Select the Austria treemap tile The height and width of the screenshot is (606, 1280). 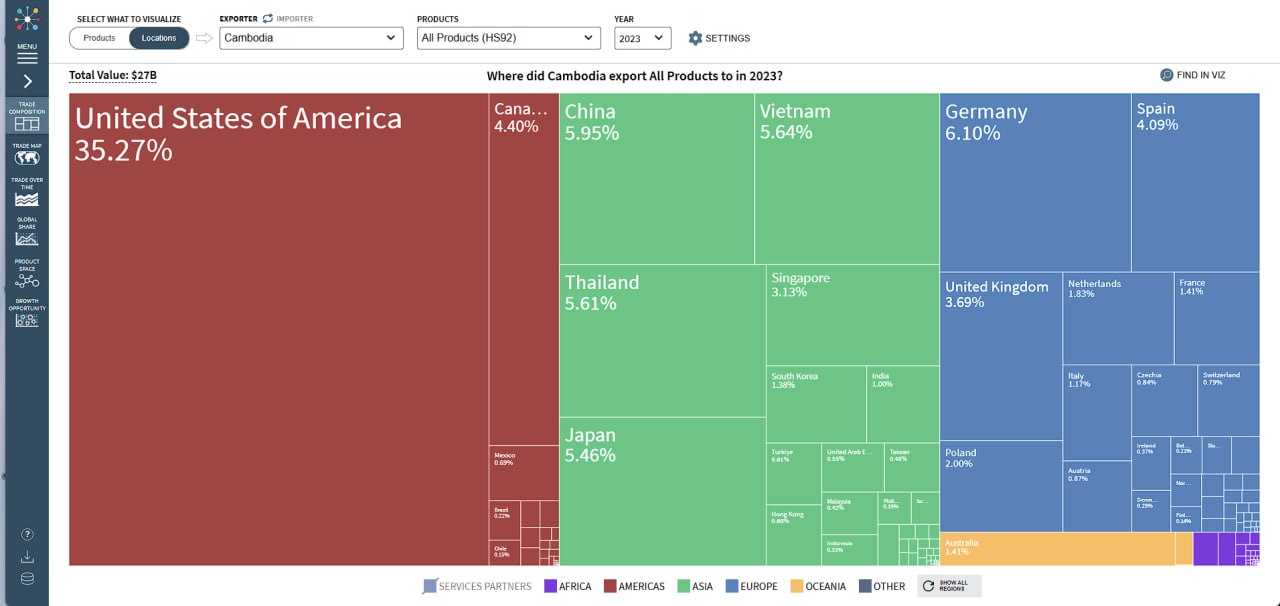pos(1097,496)
